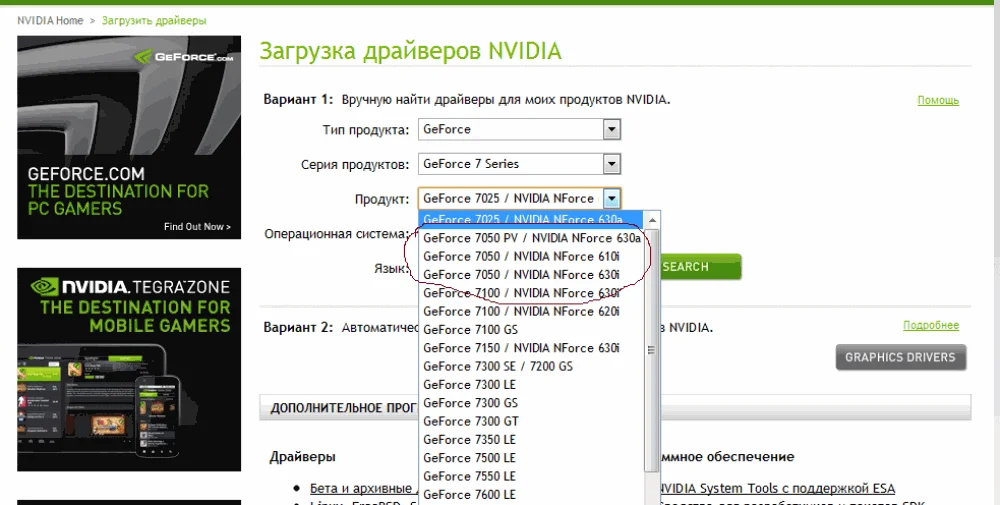Choose GeForce 7150 / NVIDIA NForce 630i
This screenshot has height=505, width=1000.
532,348
